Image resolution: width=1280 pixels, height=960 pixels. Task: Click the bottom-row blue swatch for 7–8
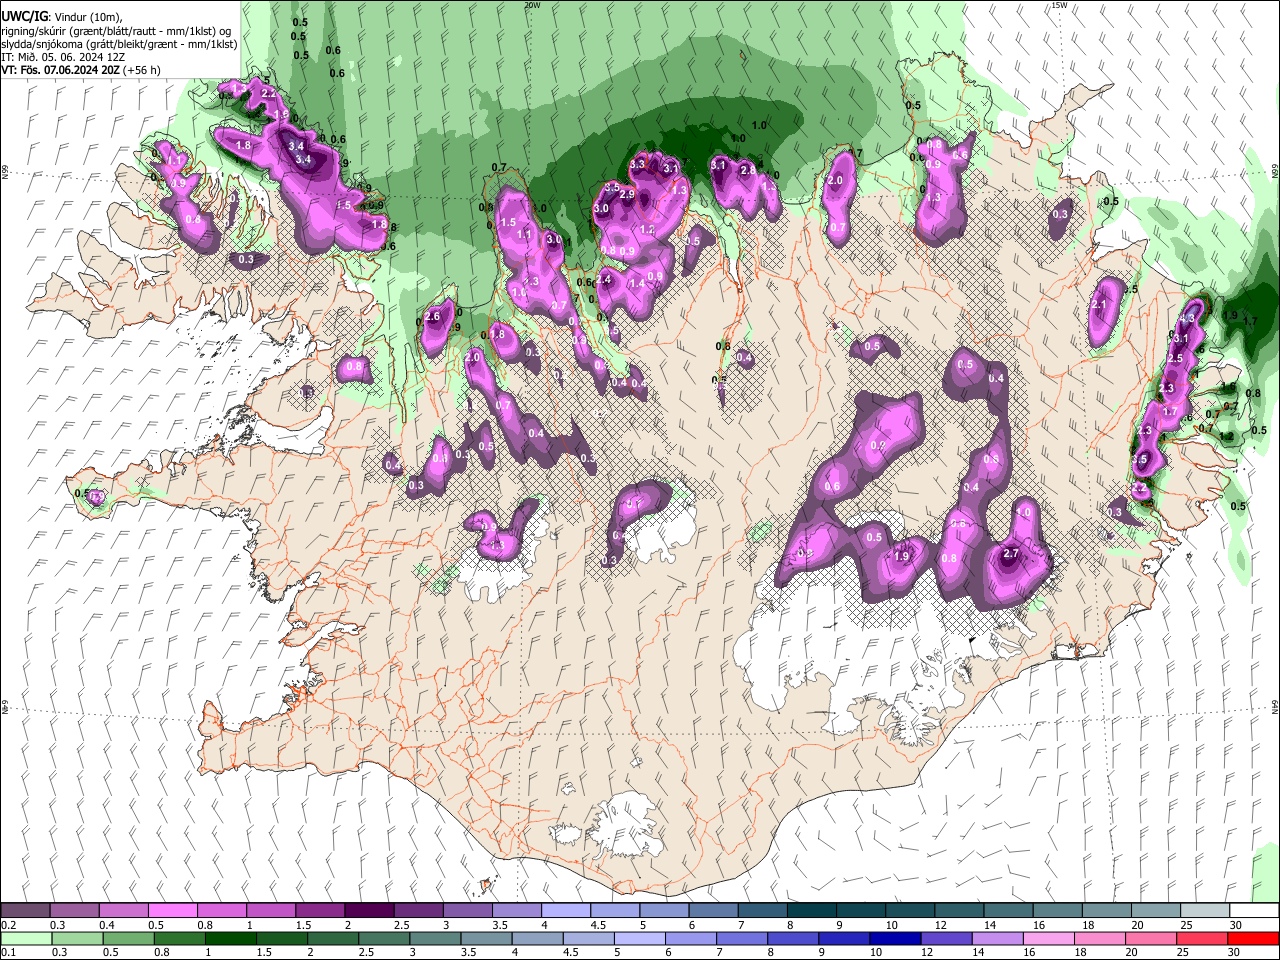(742, 938)
